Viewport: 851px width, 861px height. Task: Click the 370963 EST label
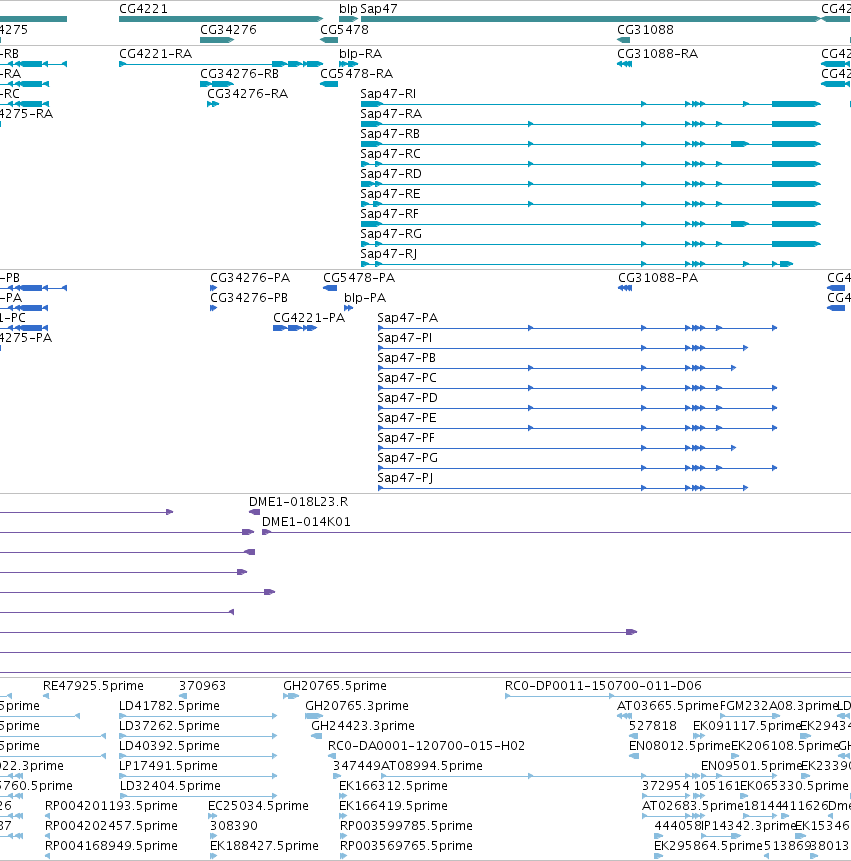[202, 686]
